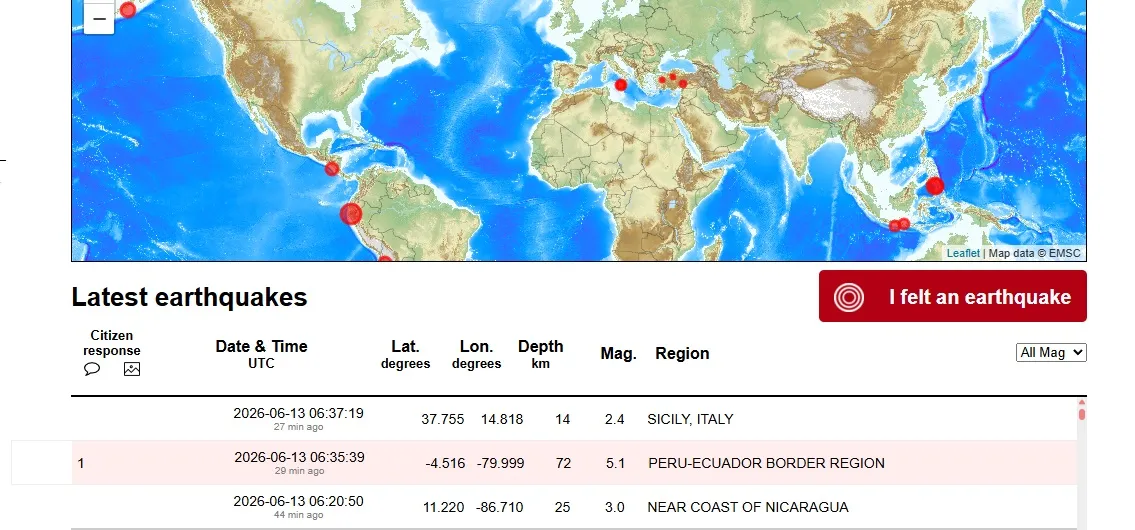Click the 2026-06-13 06:37:19 timestamp
The image size is (1135, 530).
[x=298, y=413]
